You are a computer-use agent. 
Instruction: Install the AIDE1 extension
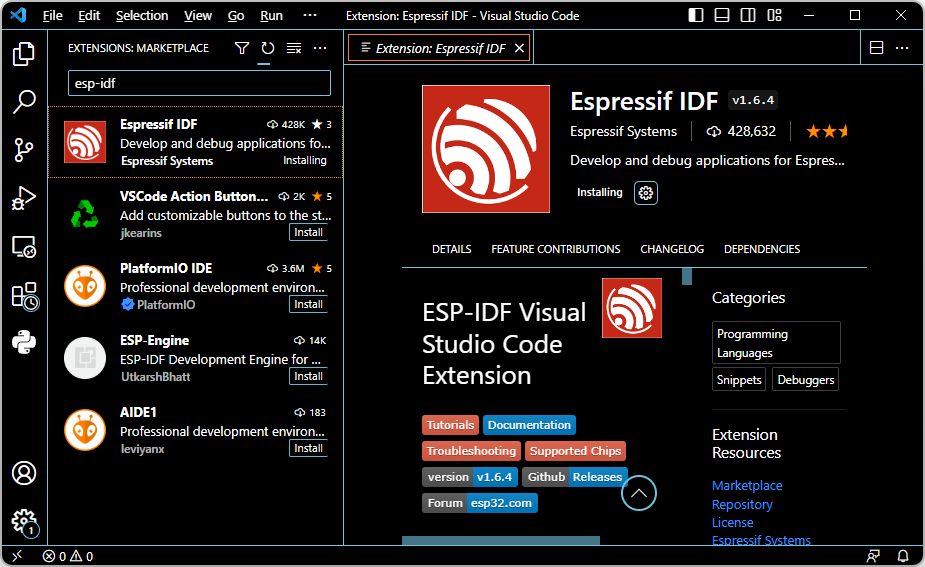point(309,448)
